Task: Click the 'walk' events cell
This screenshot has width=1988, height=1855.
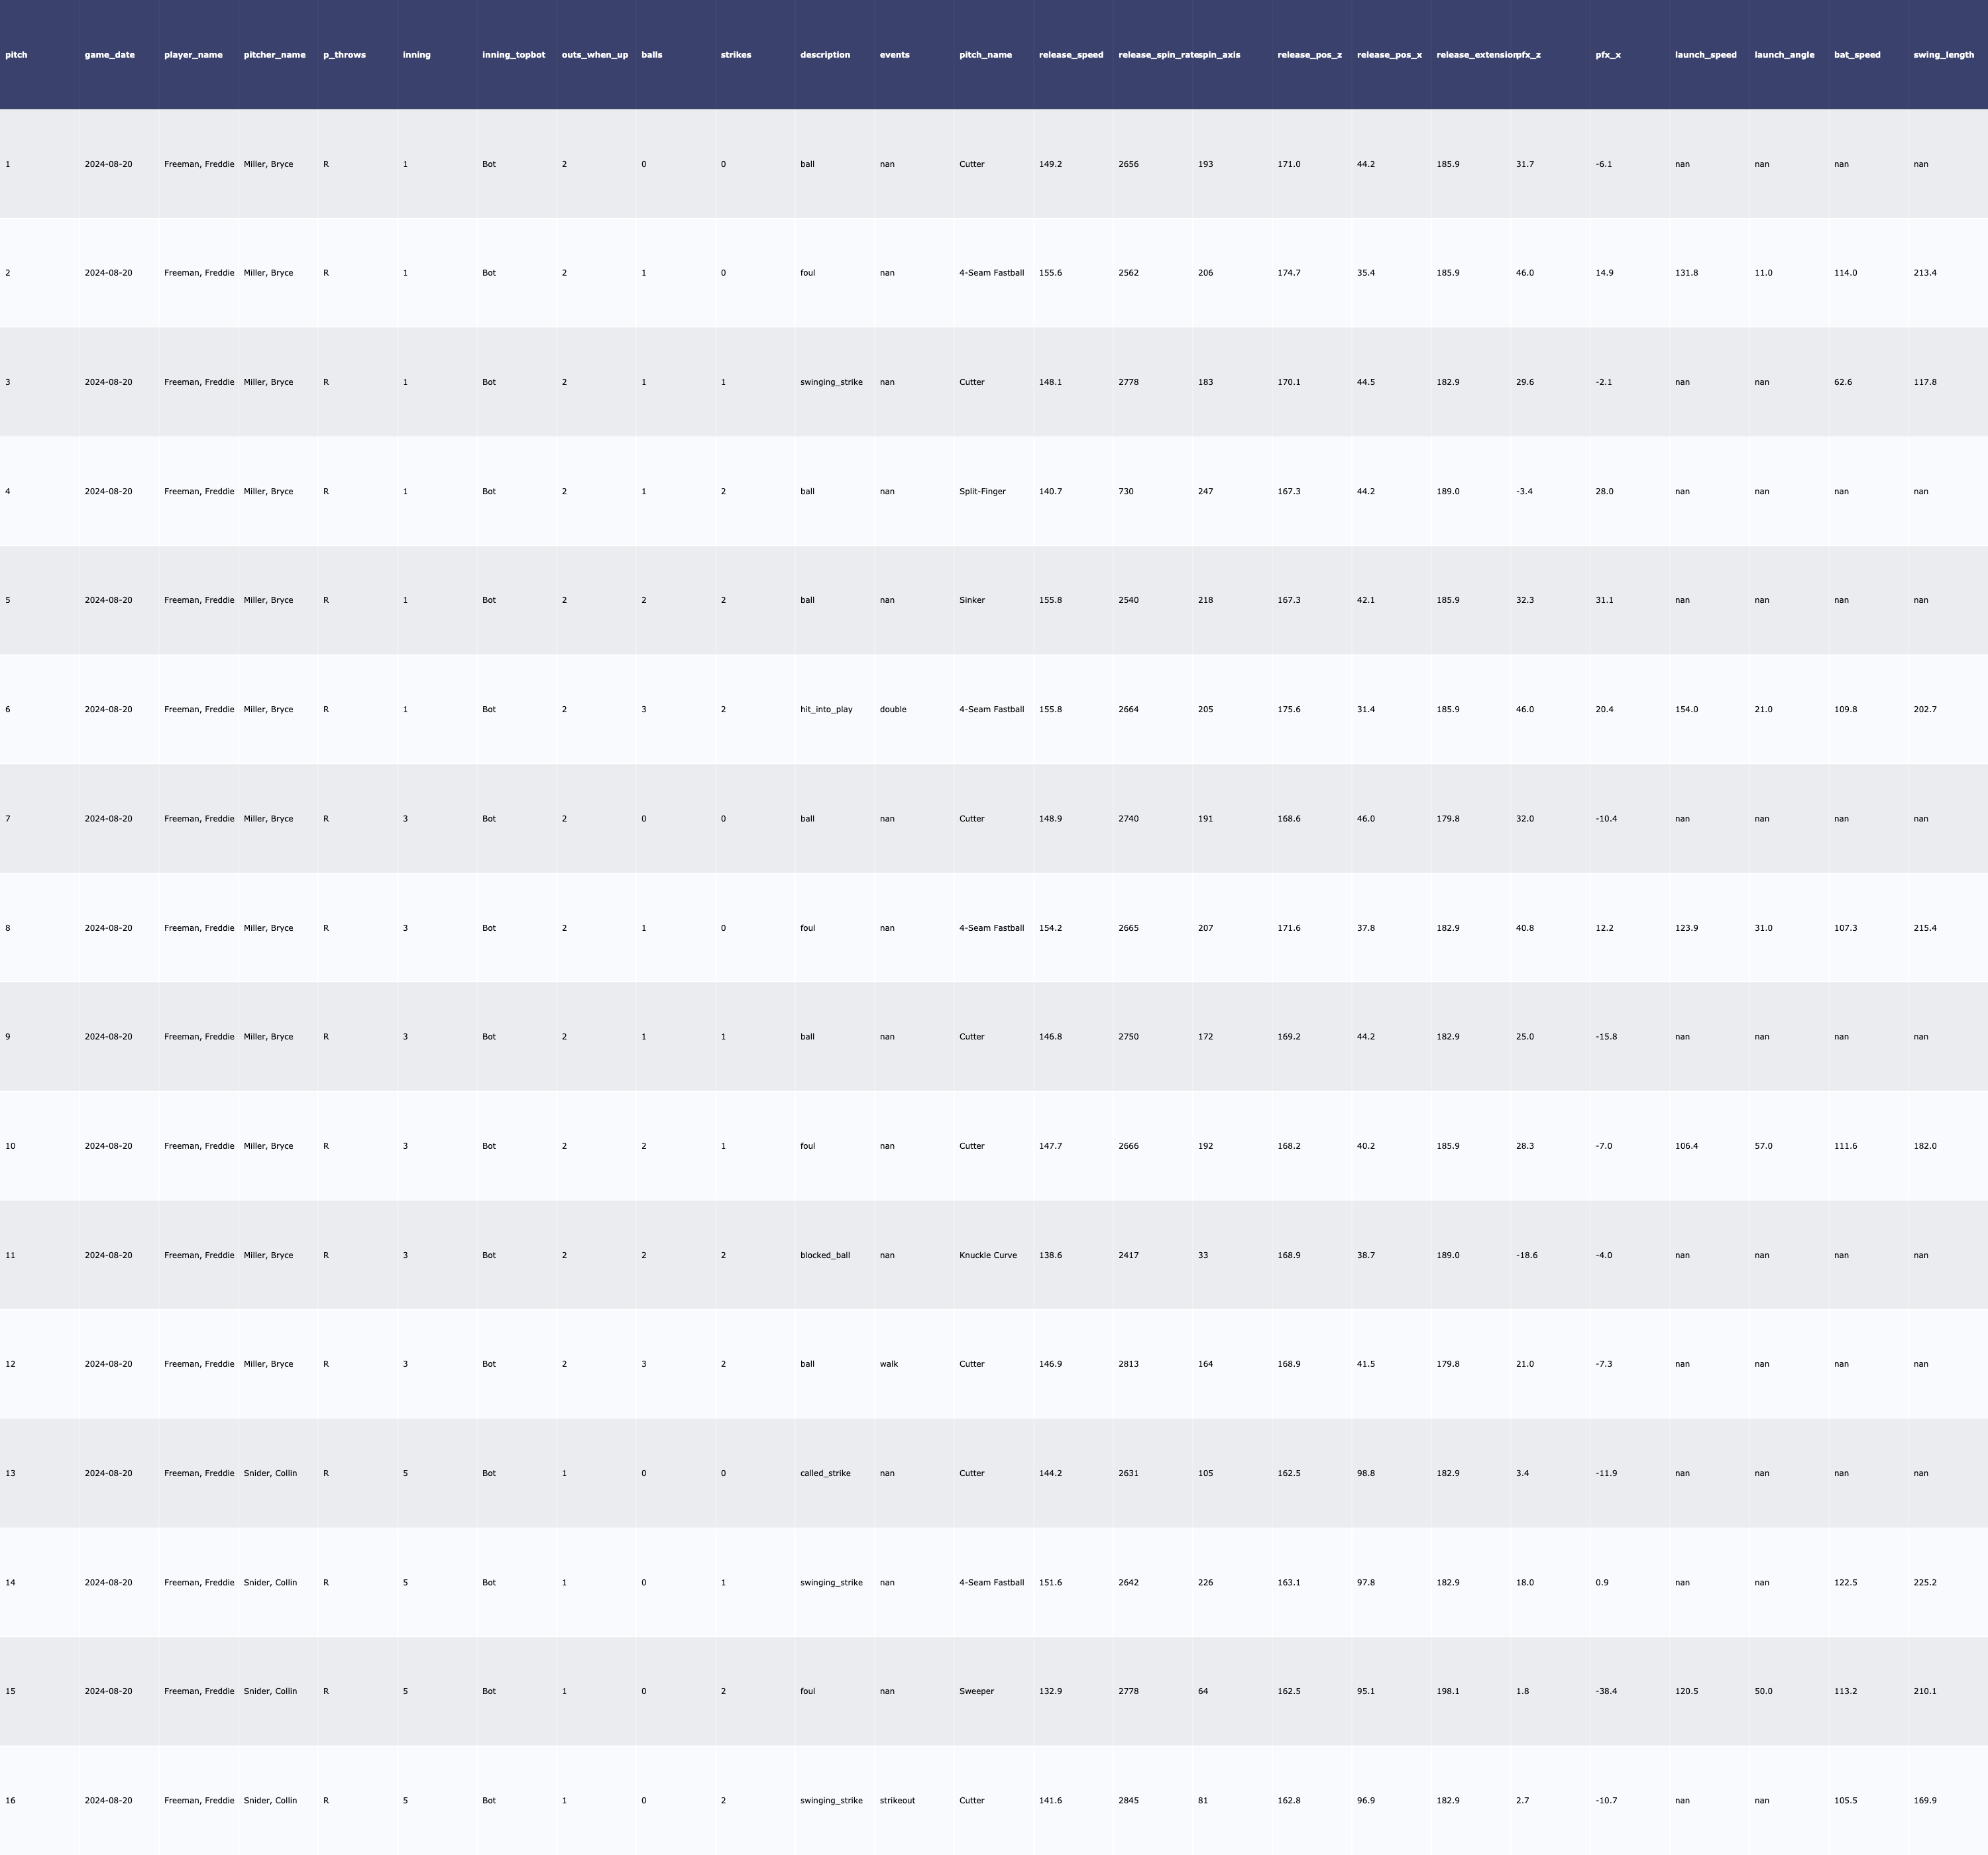Action: 889,1364
